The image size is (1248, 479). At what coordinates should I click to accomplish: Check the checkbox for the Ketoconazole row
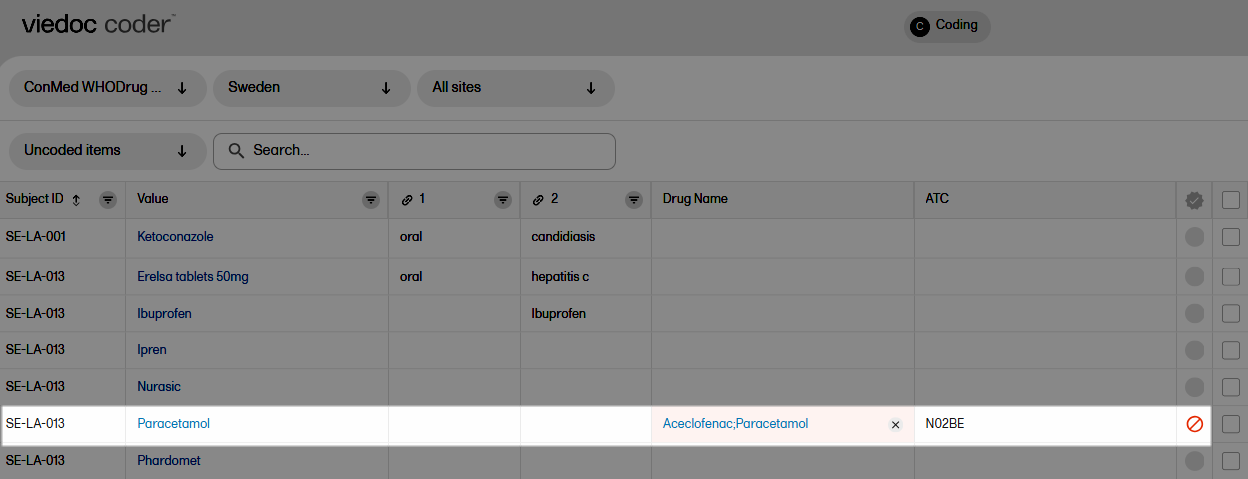coord(1231,237)
